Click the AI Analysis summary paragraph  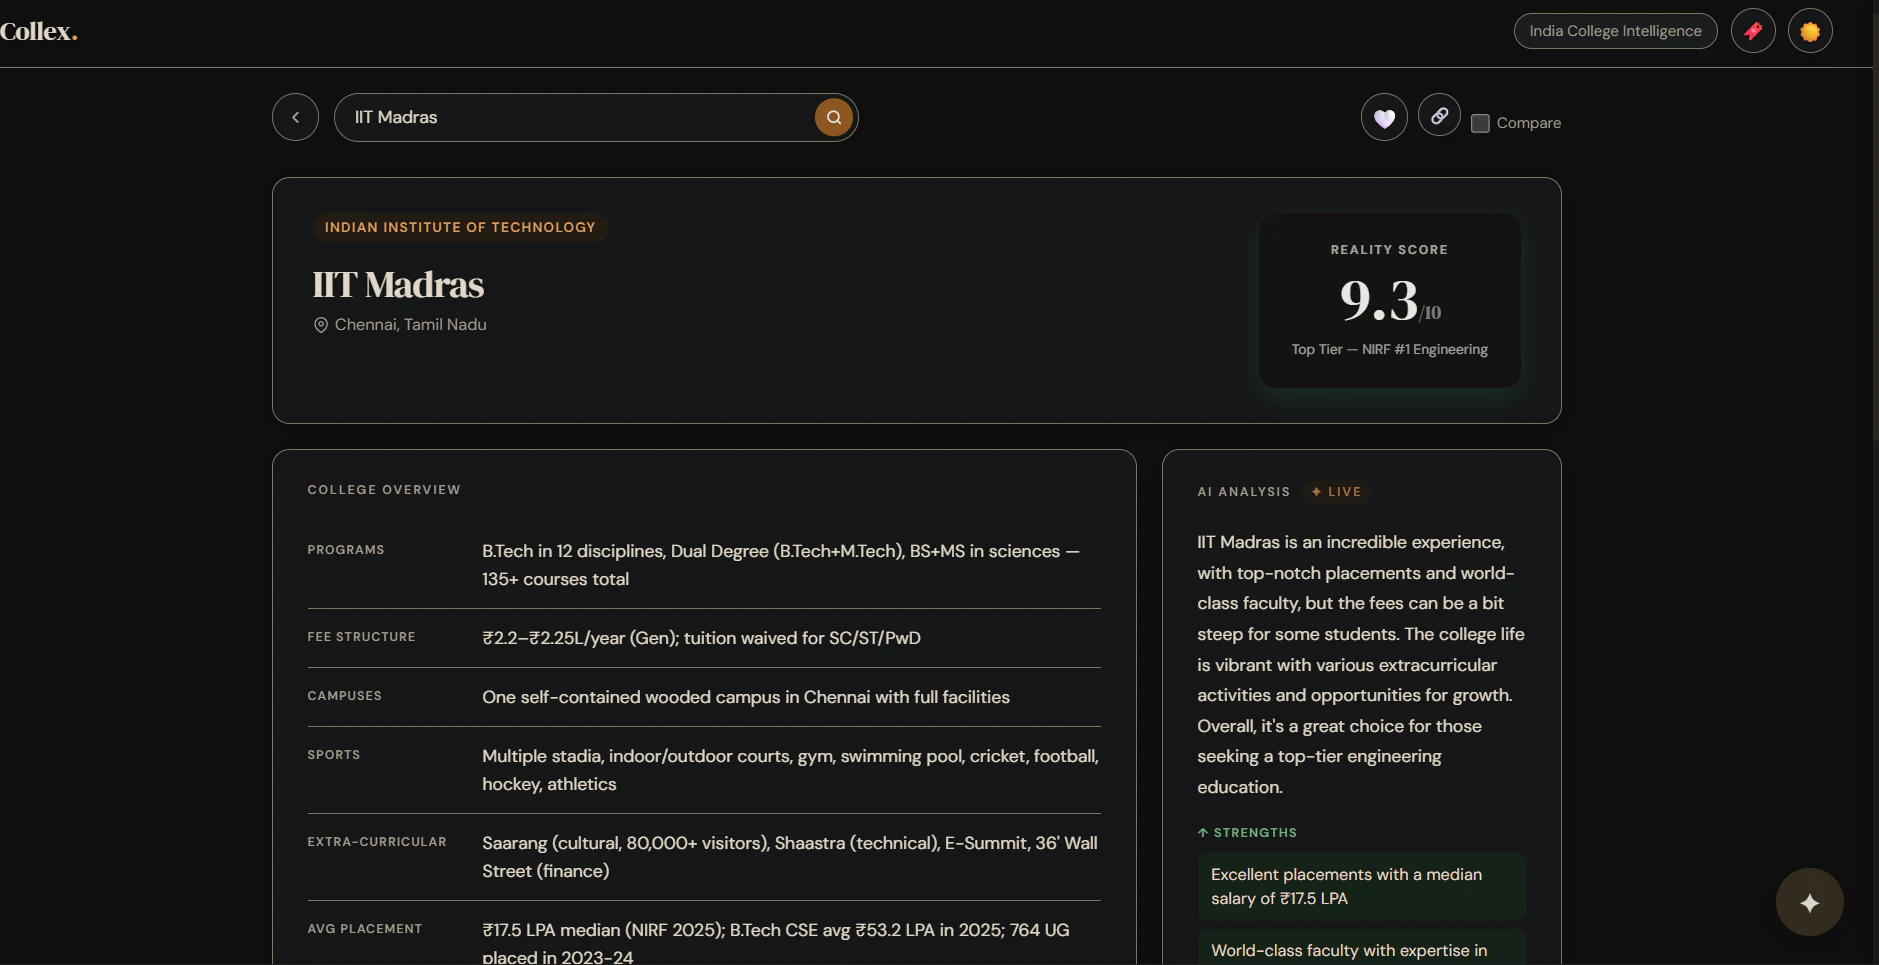[x=1361, y=665]
